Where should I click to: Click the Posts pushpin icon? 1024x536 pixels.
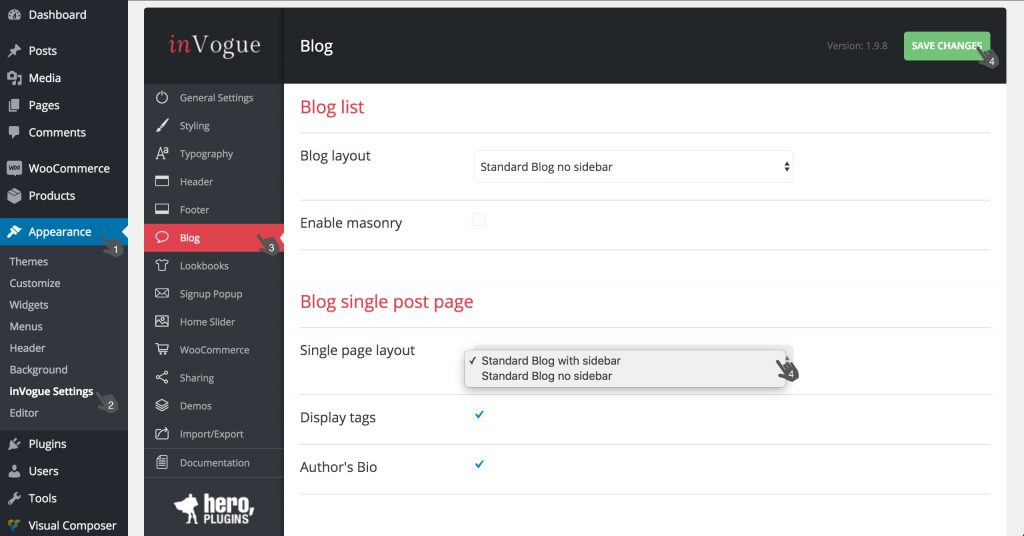click(x=14, y=50)
